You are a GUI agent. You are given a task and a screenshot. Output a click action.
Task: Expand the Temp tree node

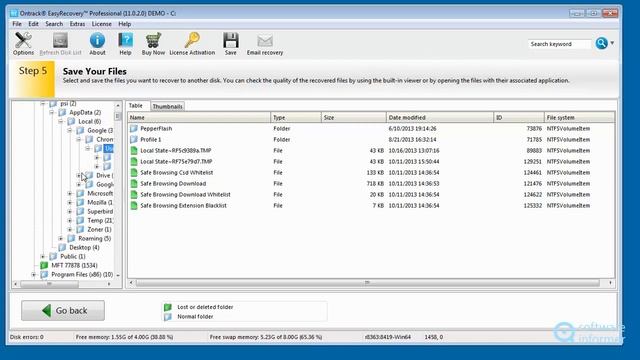(x=70, y=220)
